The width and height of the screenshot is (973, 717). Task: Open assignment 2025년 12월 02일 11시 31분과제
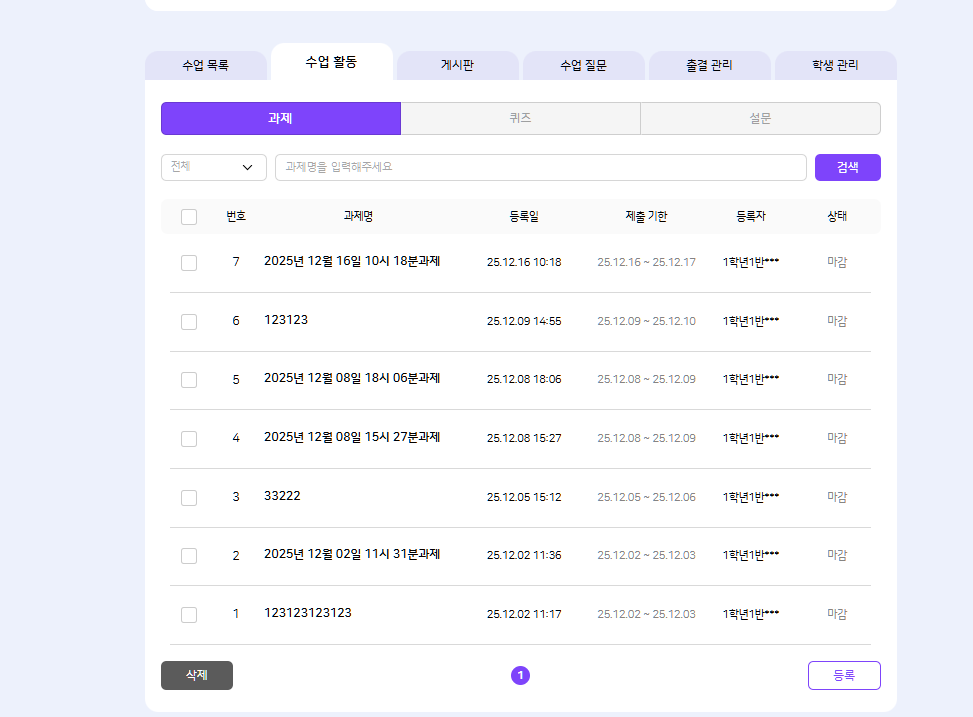352,554
